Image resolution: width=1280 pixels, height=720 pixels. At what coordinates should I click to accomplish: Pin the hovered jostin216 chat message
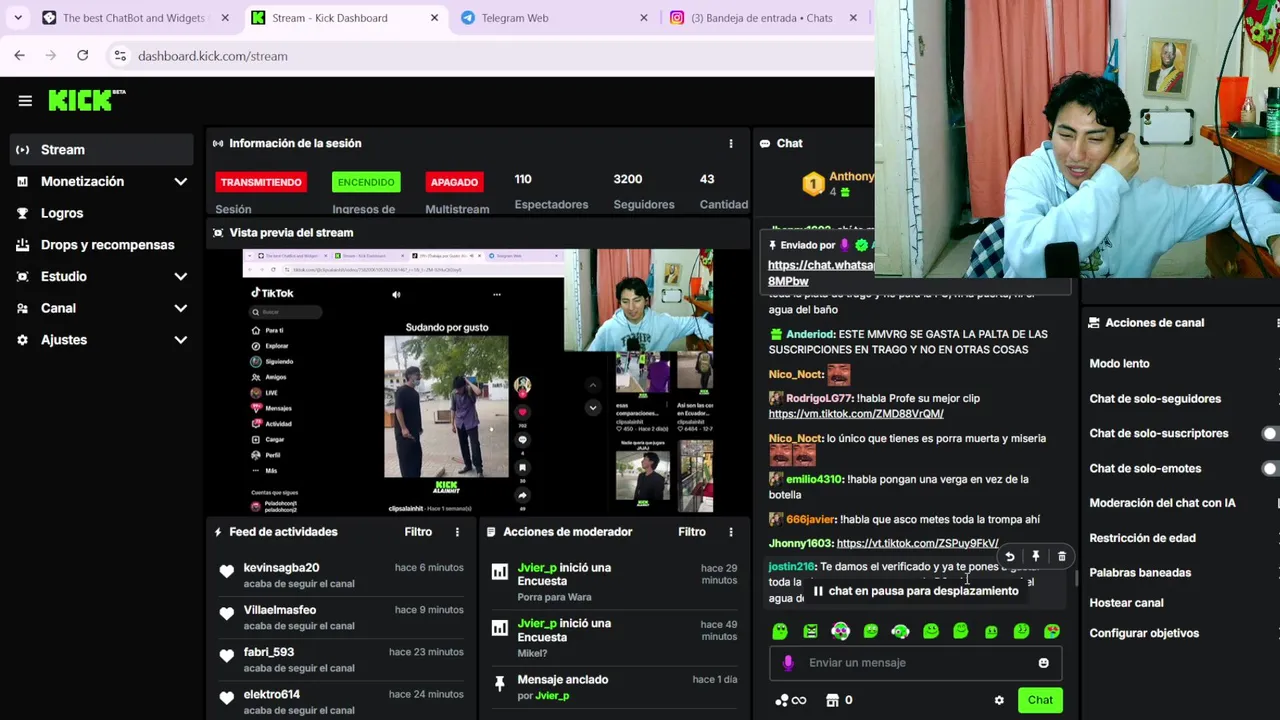click(1036, 556)
